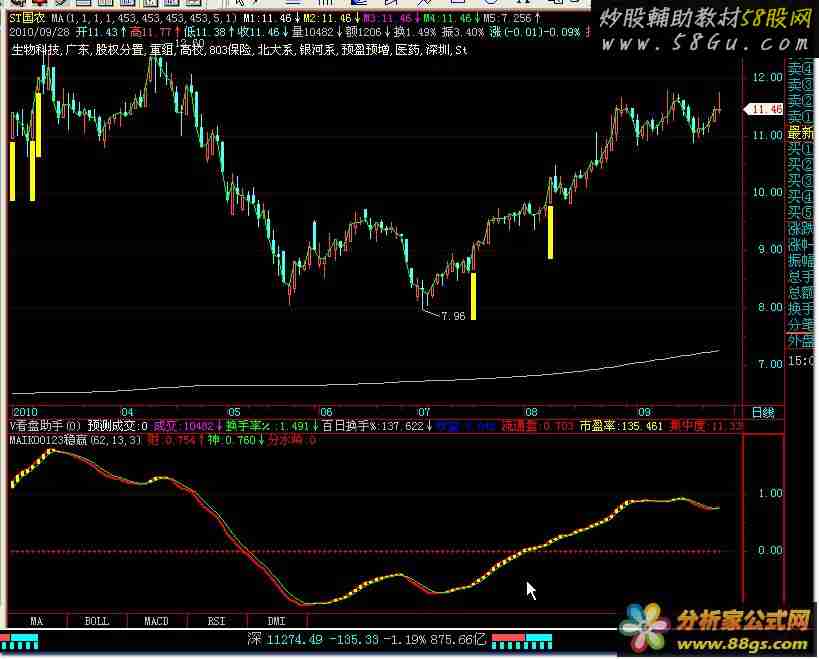Select the DMI indicator tab
This screenshot has width=819, height=659.
(276, 621)
